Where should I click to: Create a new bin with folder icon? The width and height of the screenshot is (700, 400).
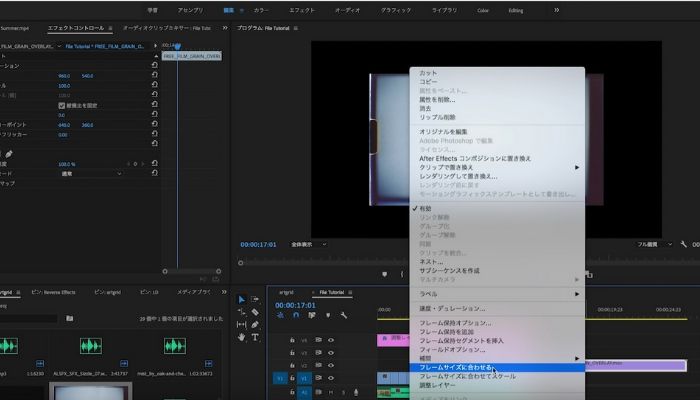[70, 318]
